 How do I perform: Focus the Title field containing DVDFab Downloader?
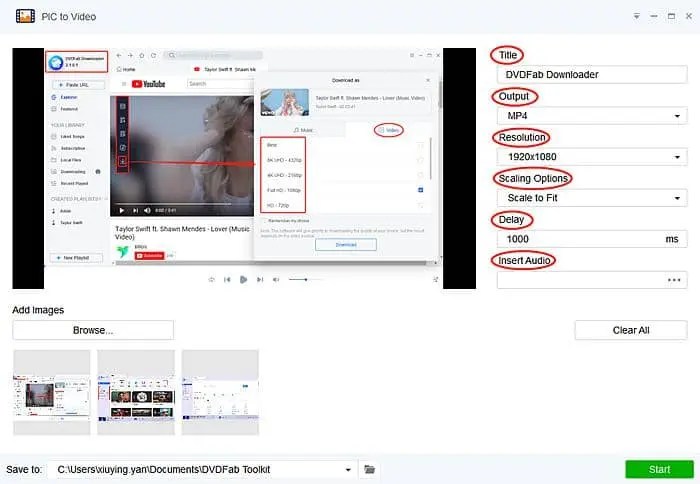(x=592, y=75)
